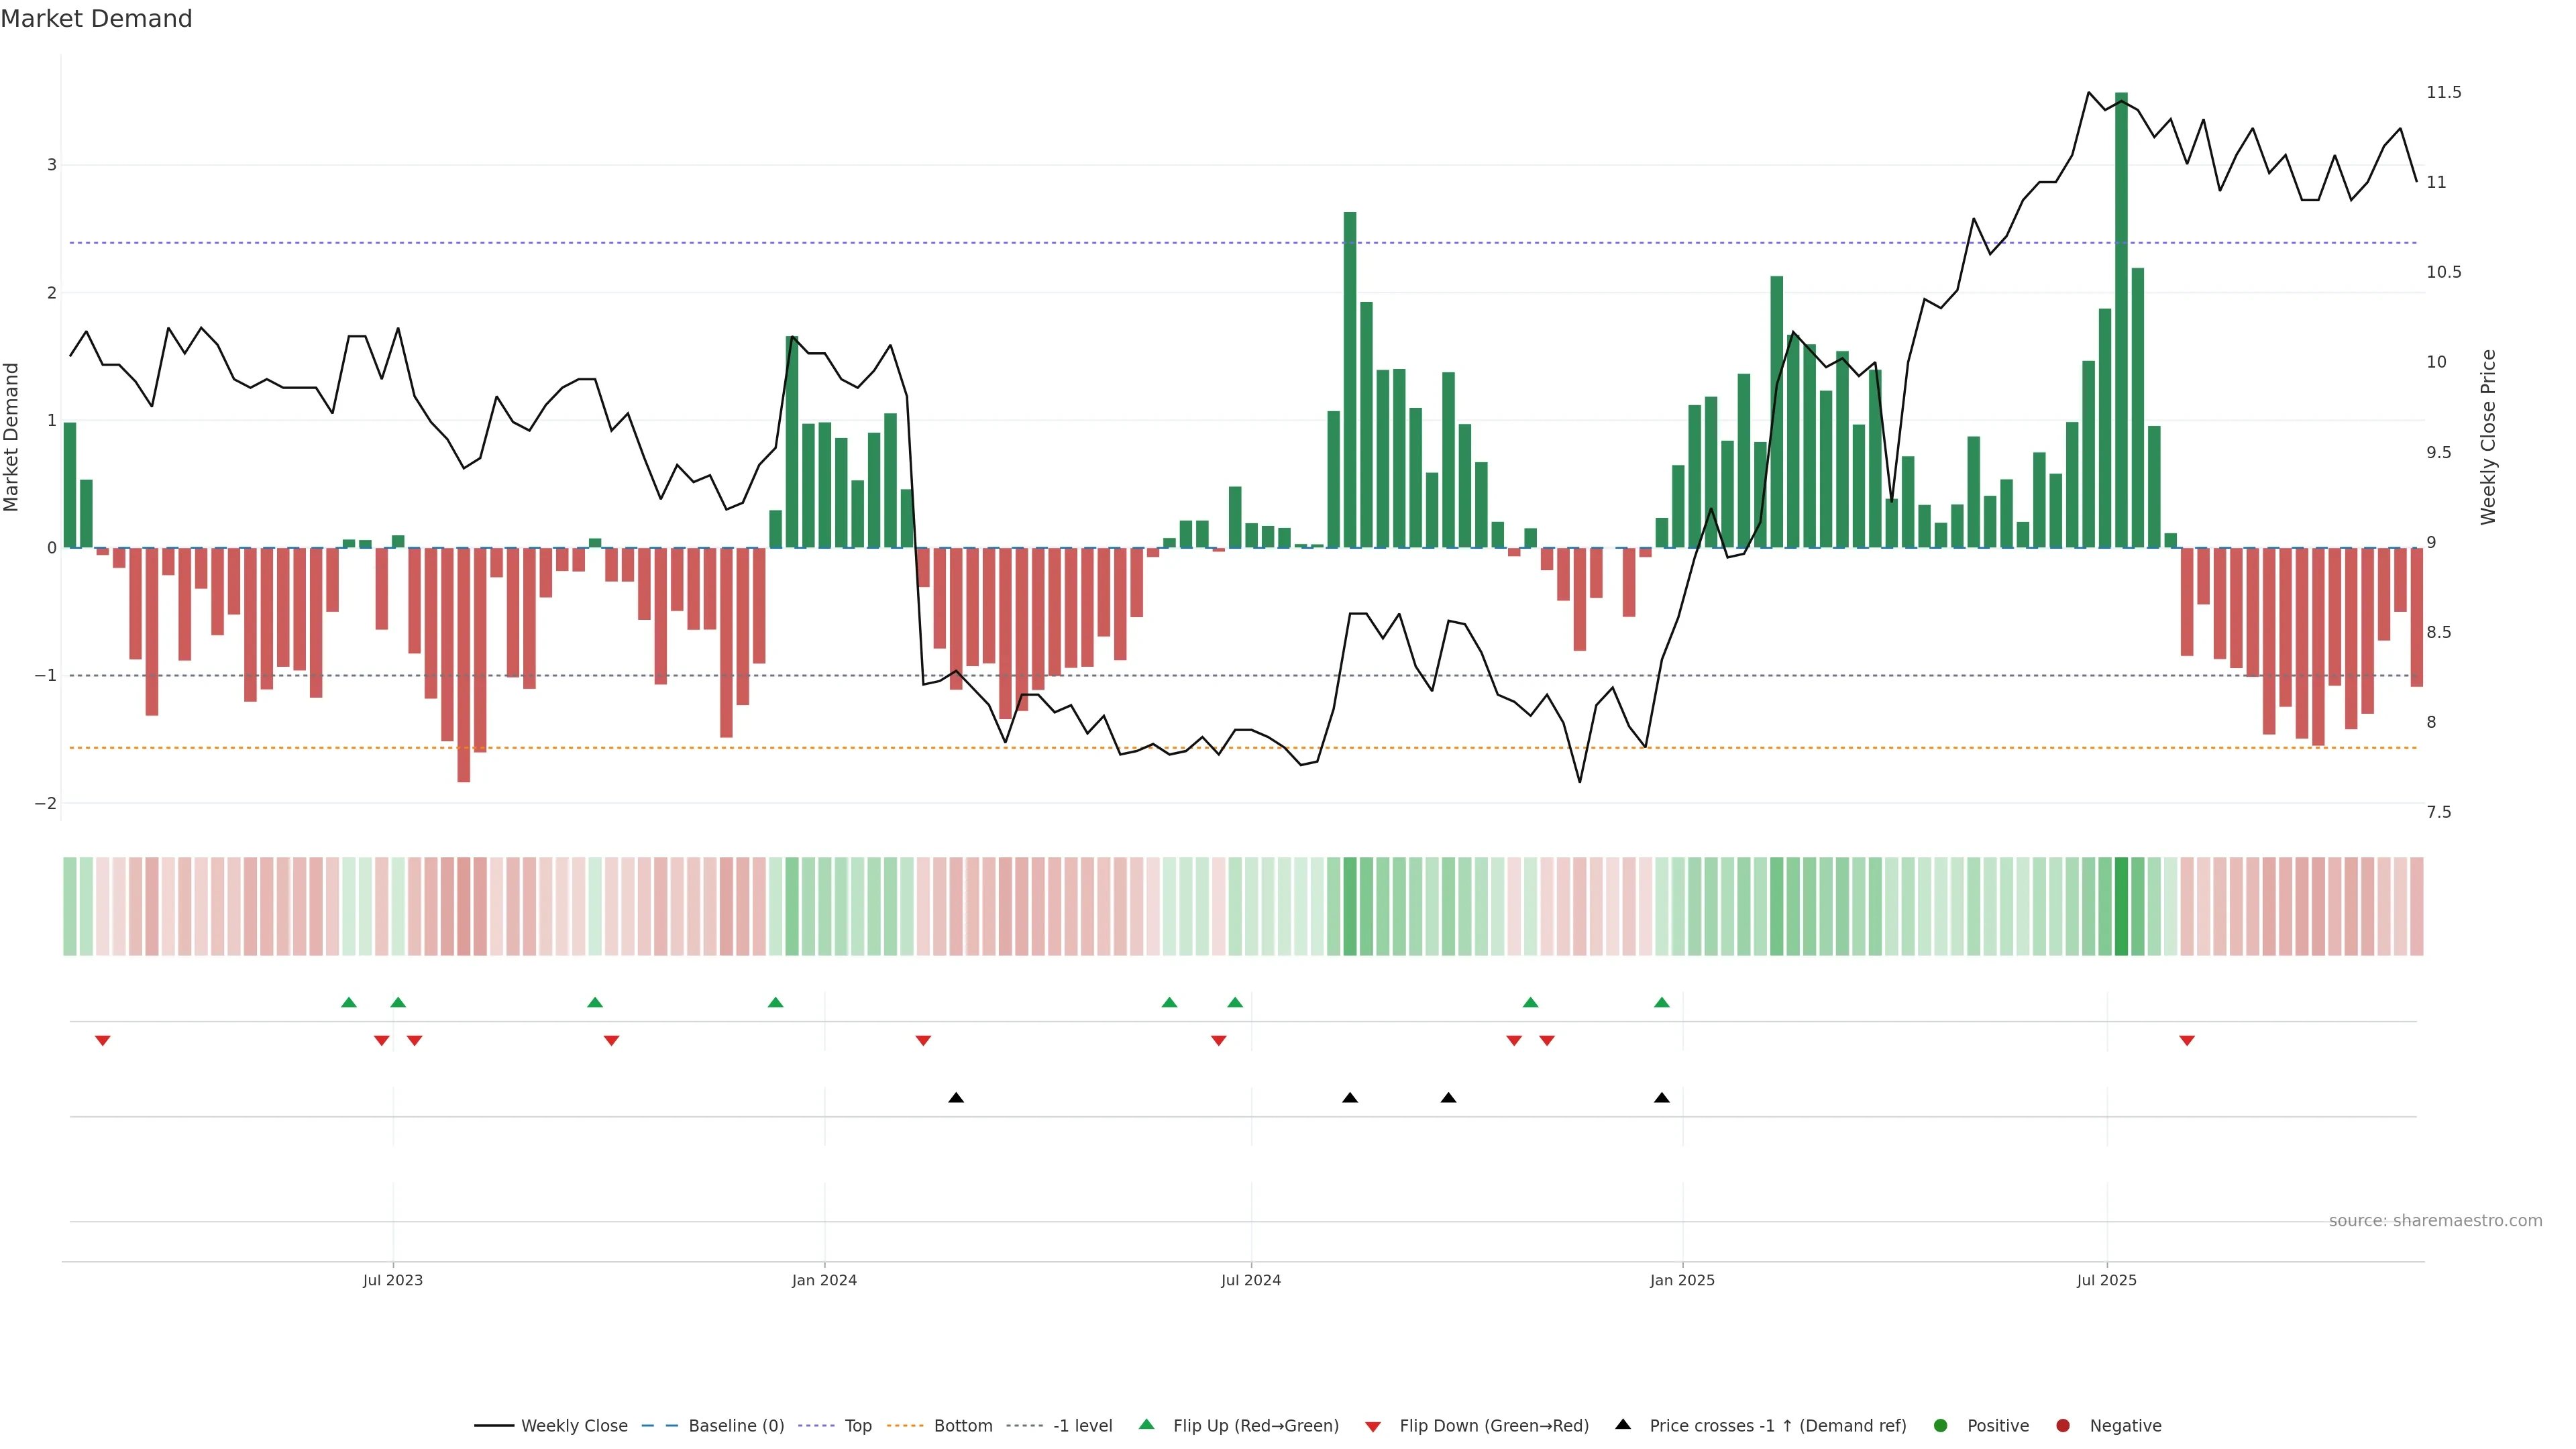Screen dimensions: 2576x1449
Task: Click the black triangle marker nearest Jan 2025
Action: pos(1662,1098)
